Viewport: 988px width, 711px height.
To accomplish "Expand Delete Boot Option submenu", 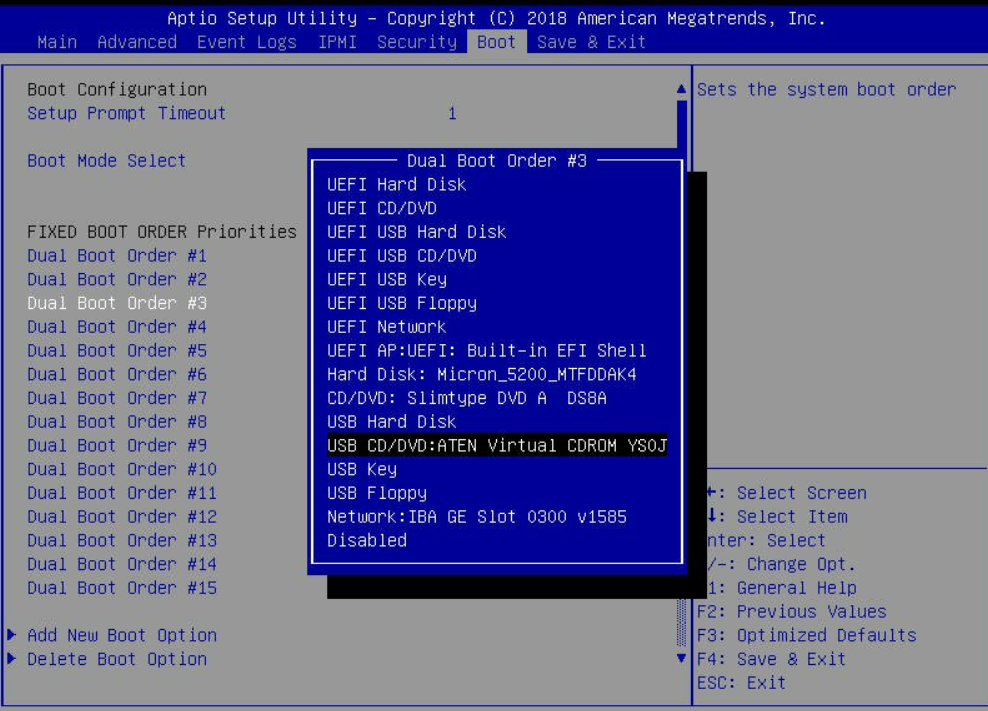I will (116, 659).
